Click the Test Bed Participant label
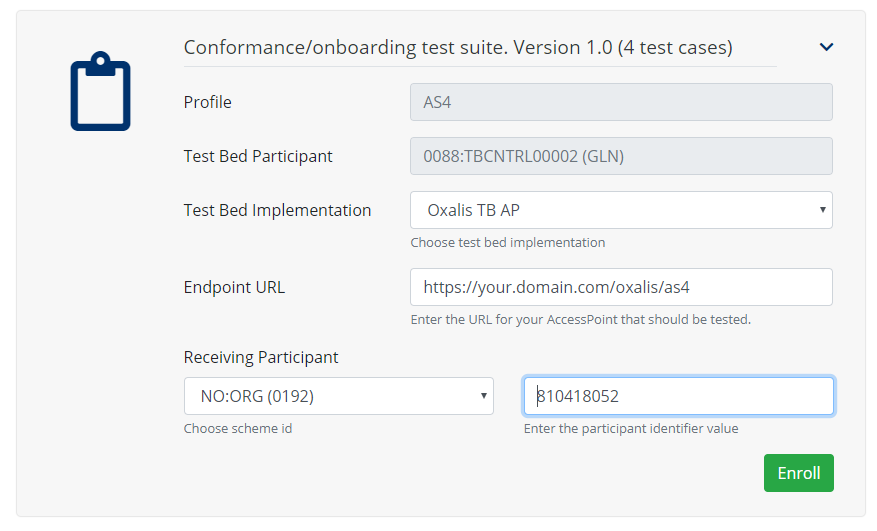The height and width of the screenshot is (531, 877). 258,156
